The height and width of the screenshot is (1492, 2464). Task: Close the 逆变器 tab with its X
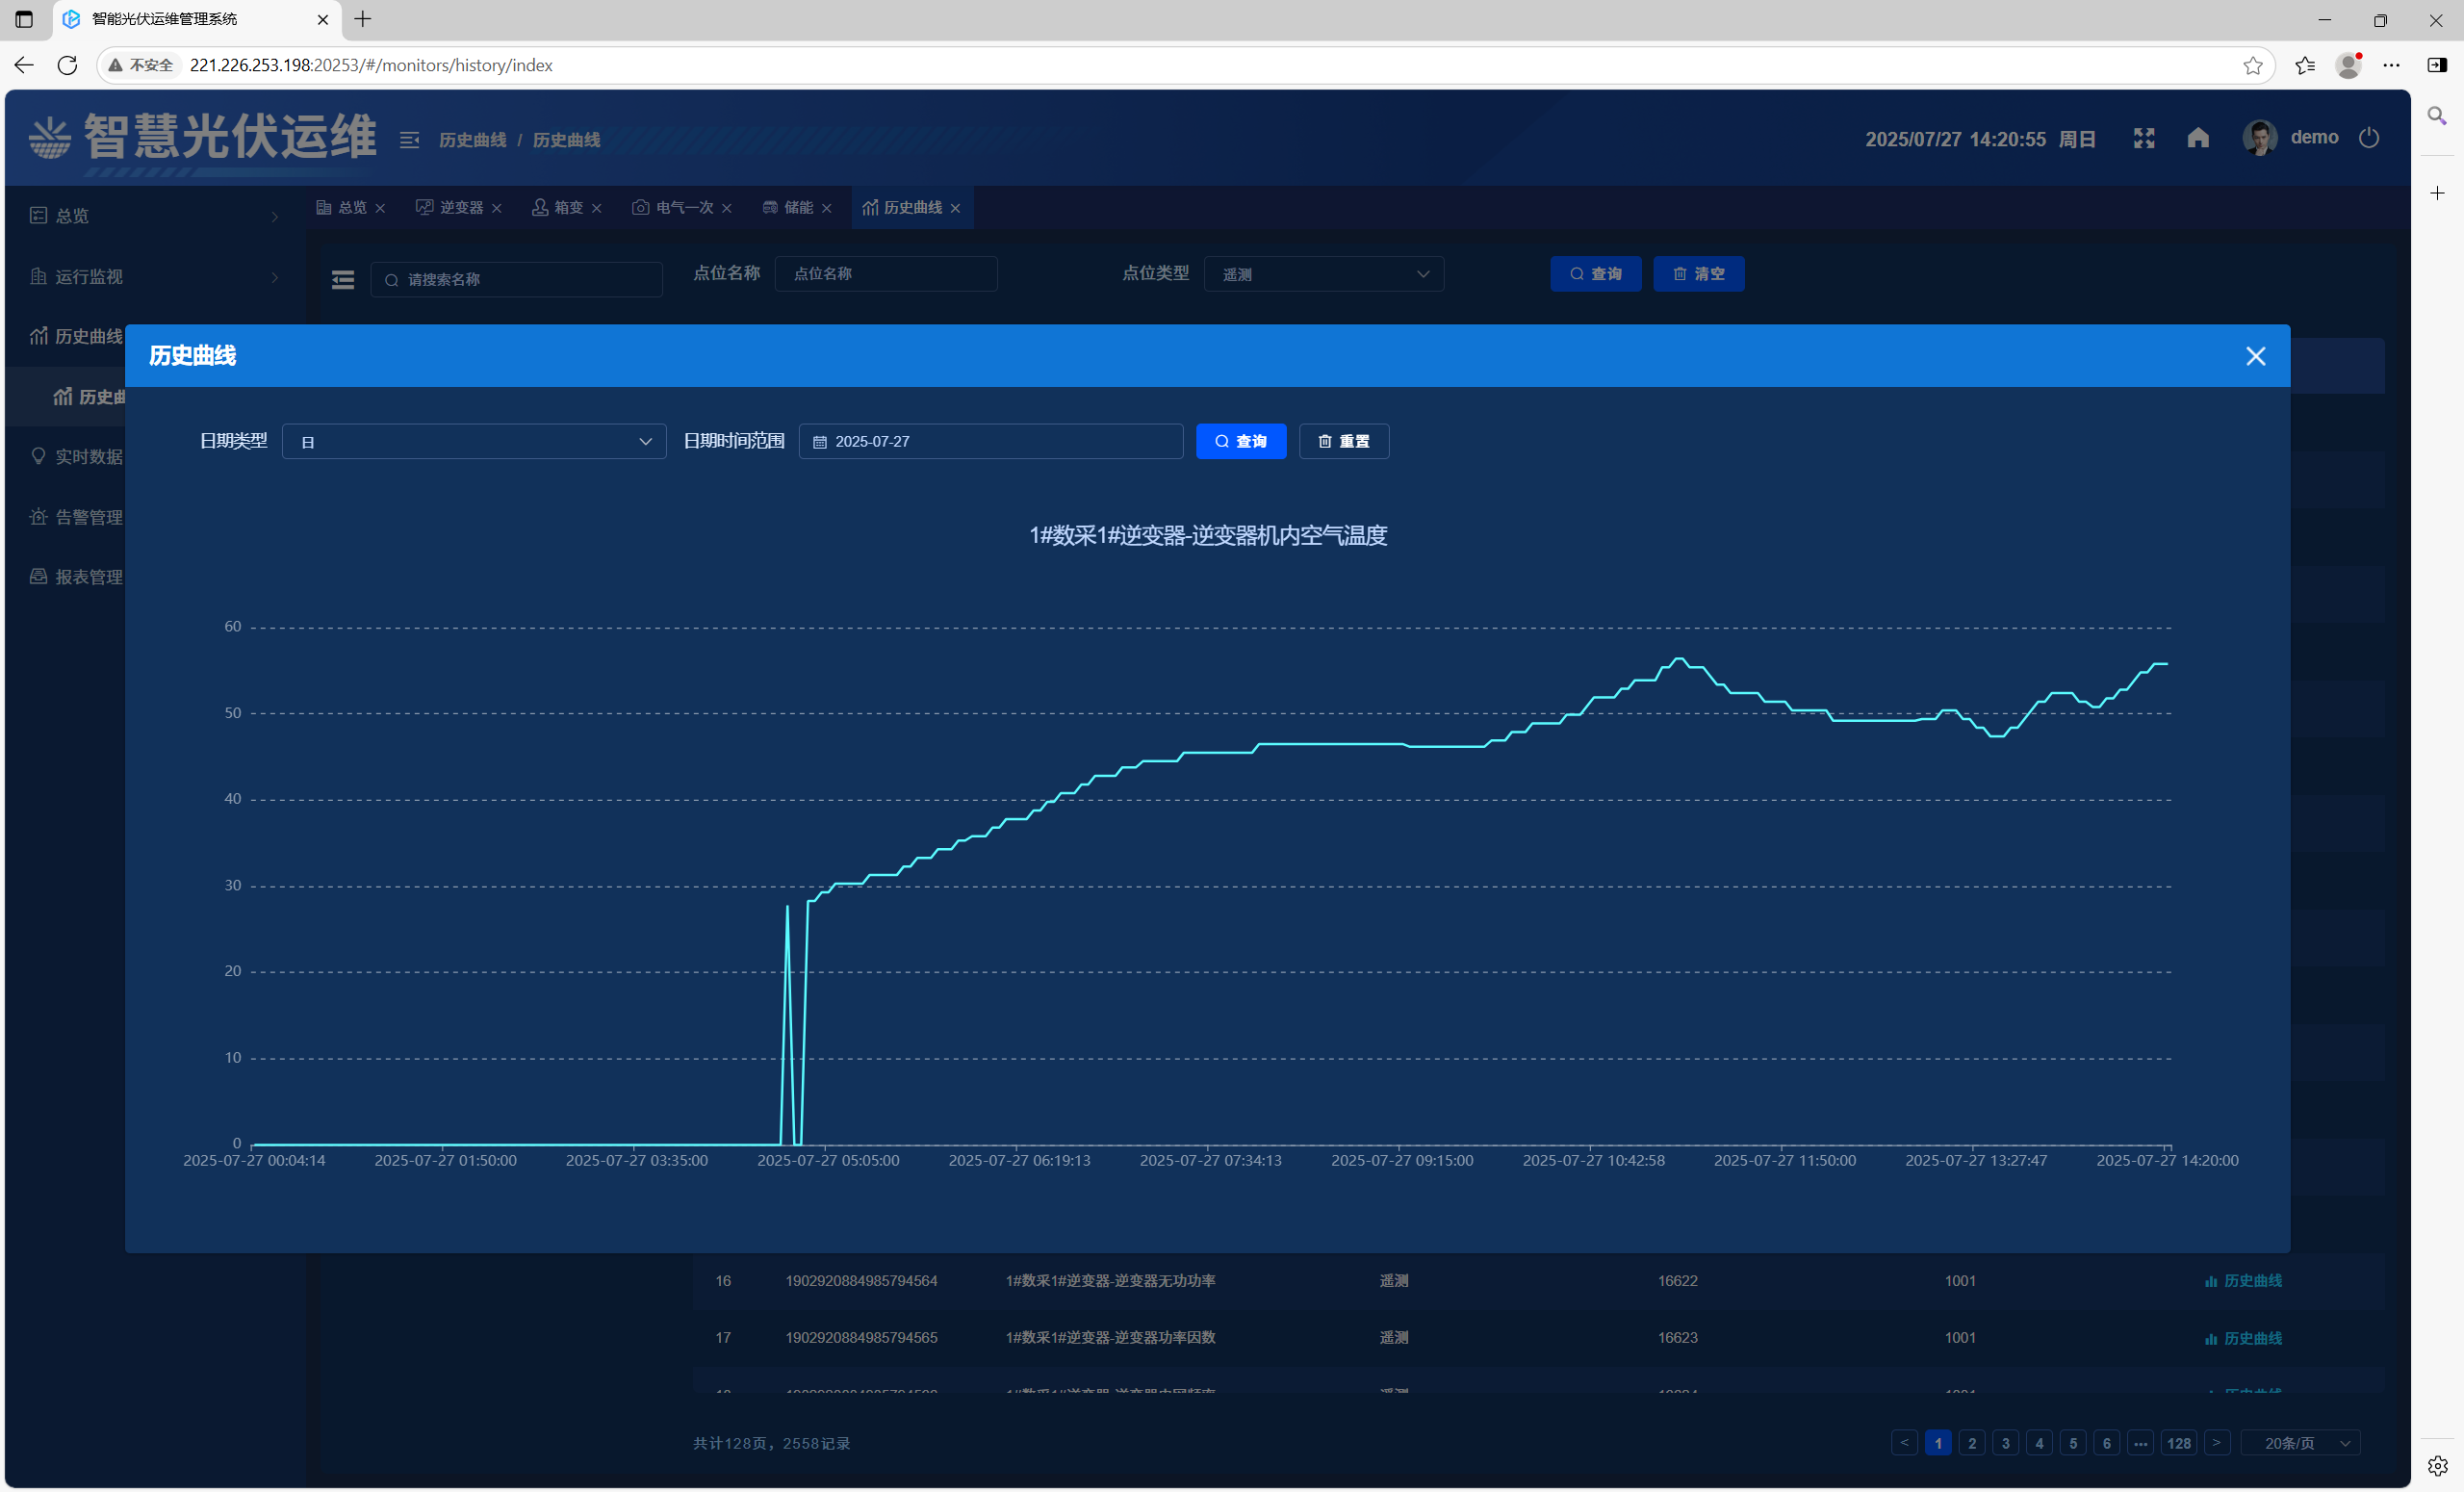pos(497,208)
